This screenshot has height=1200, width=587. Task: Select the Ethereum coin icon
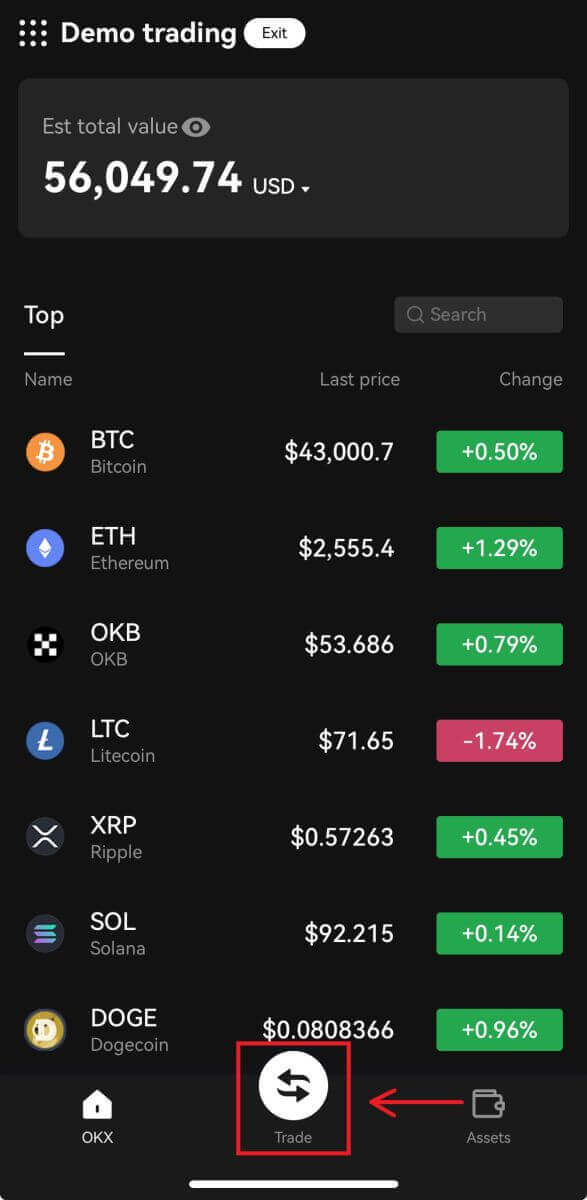click(x=43, y=547)
